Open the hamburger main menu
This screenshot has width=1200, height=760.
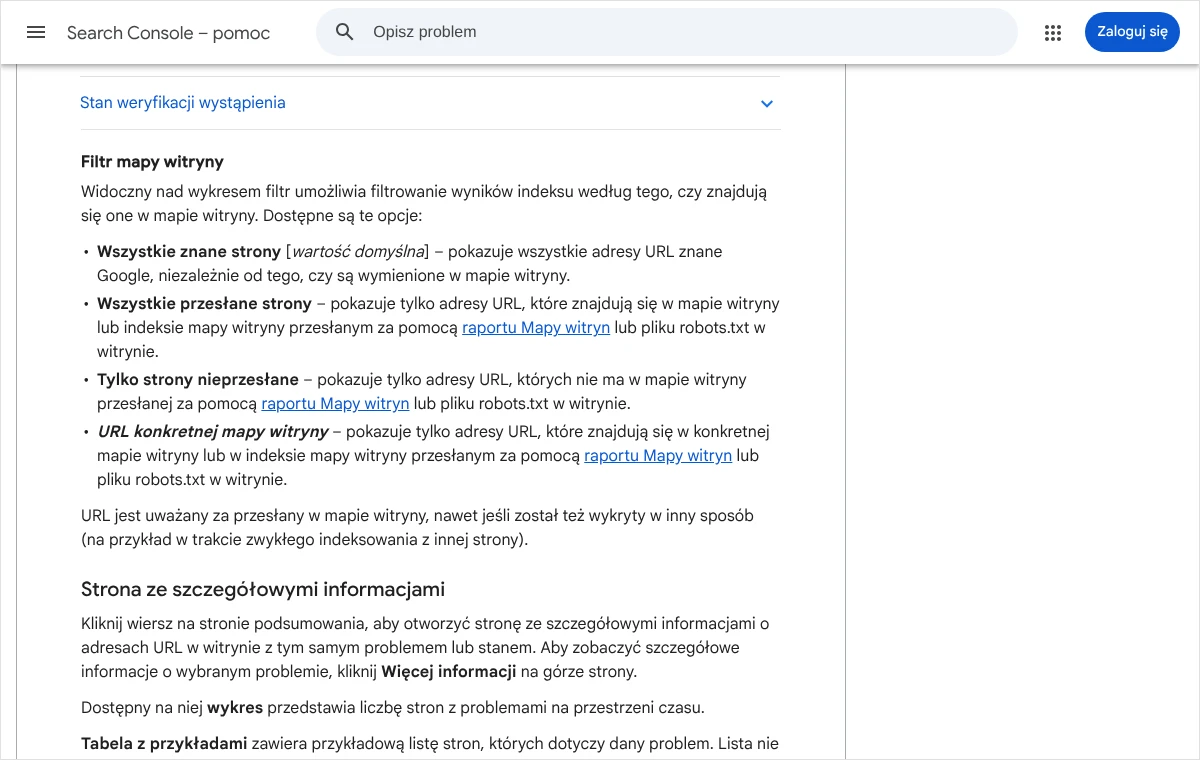click(x=36, y=32)
